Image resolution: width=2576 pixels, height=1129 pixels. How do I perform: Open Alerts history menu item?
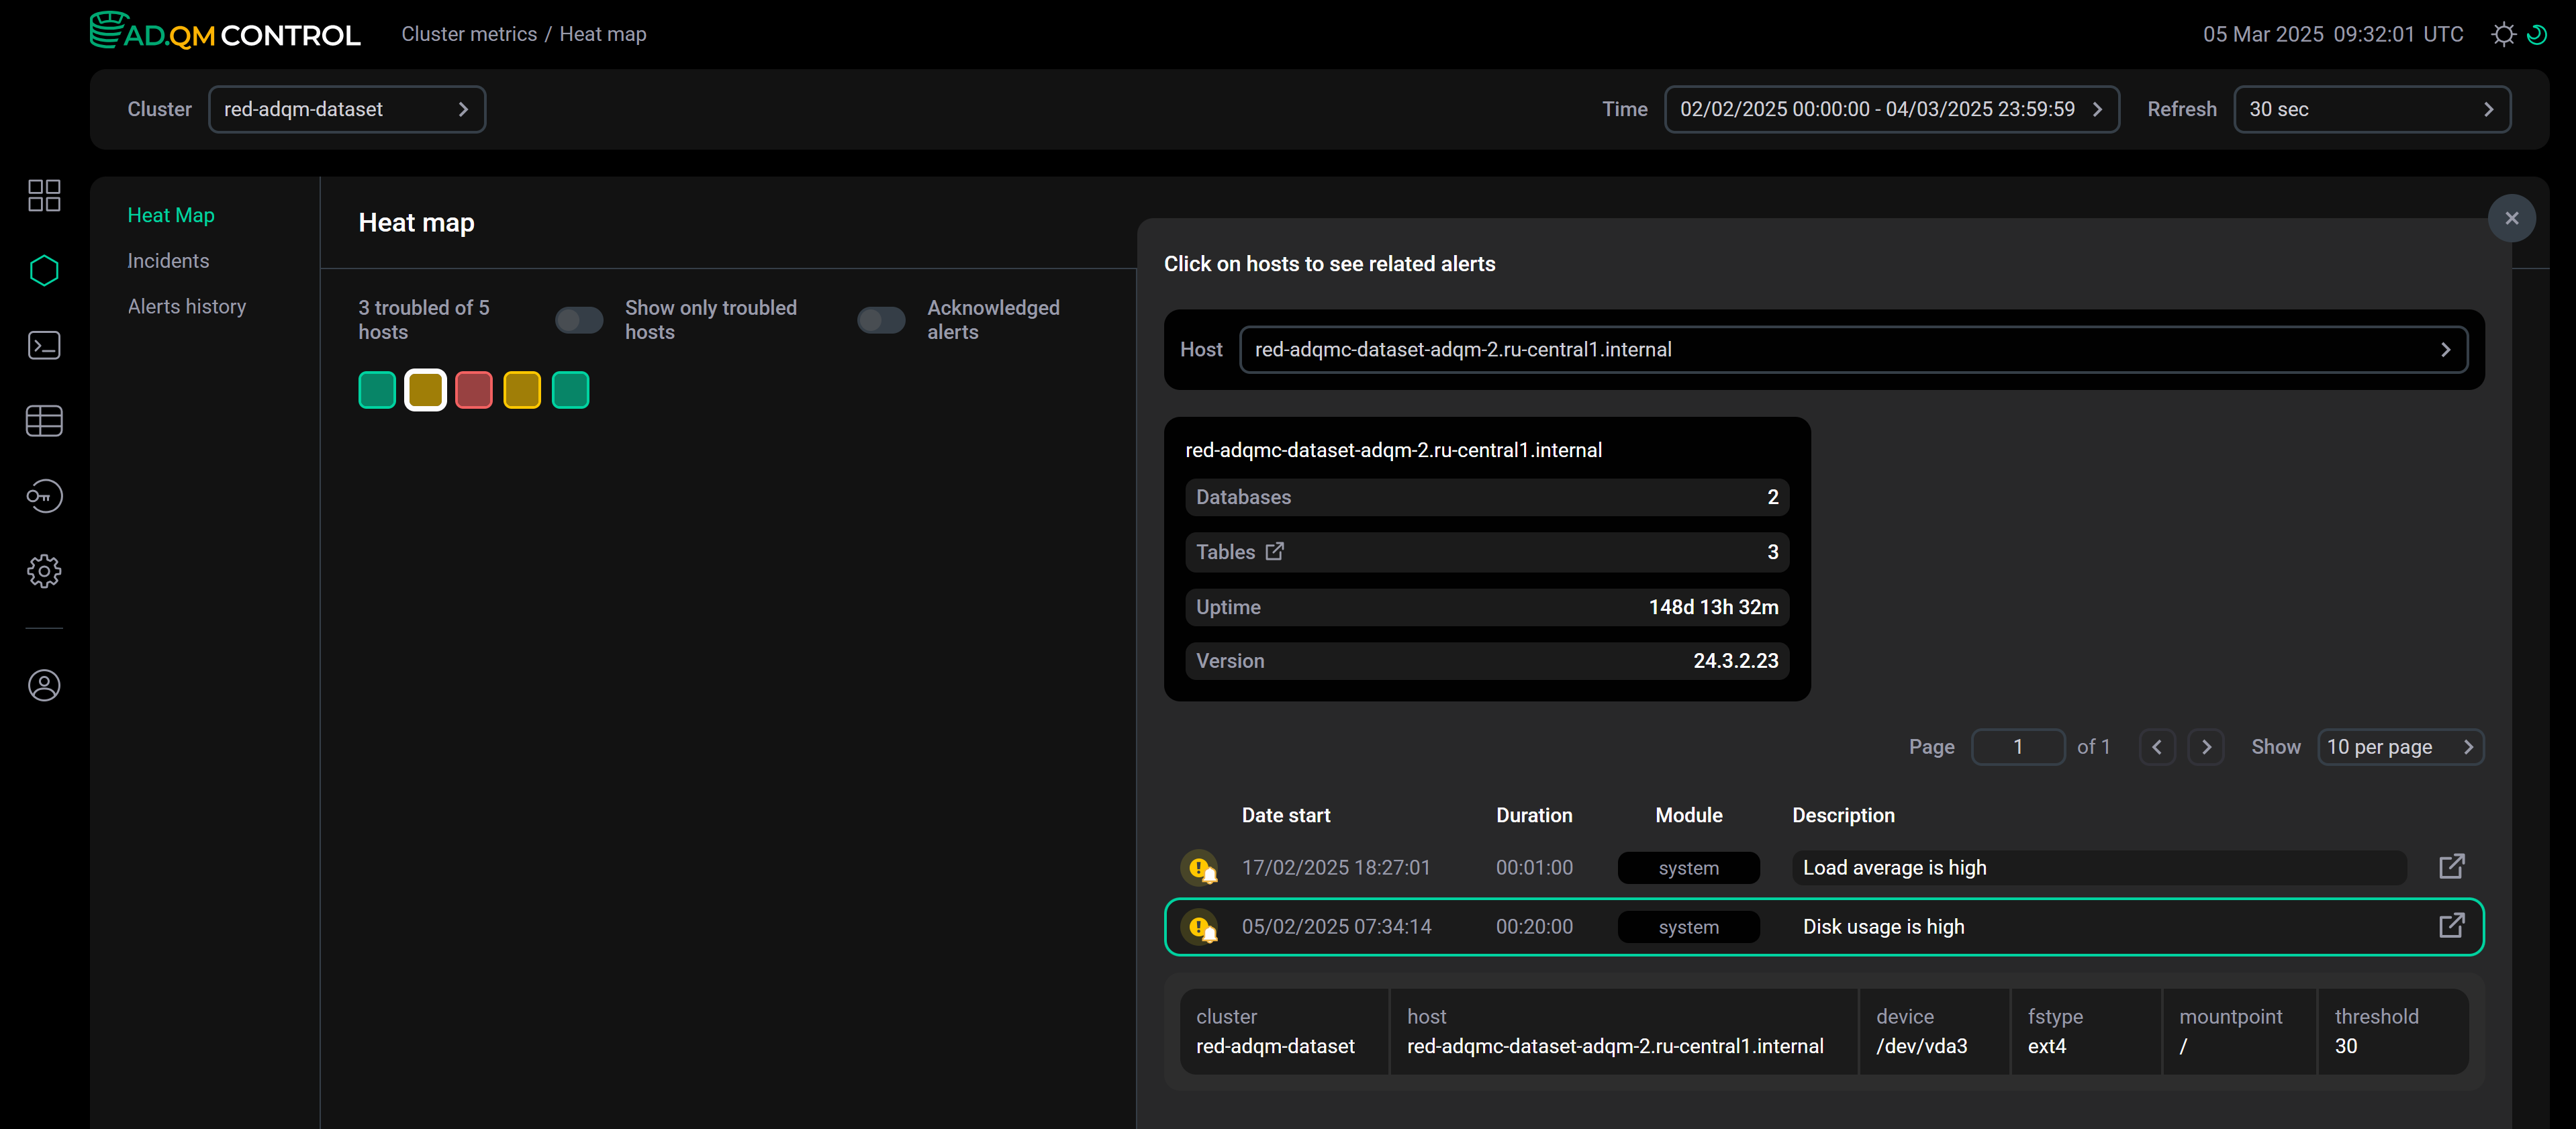coord(186,307)
